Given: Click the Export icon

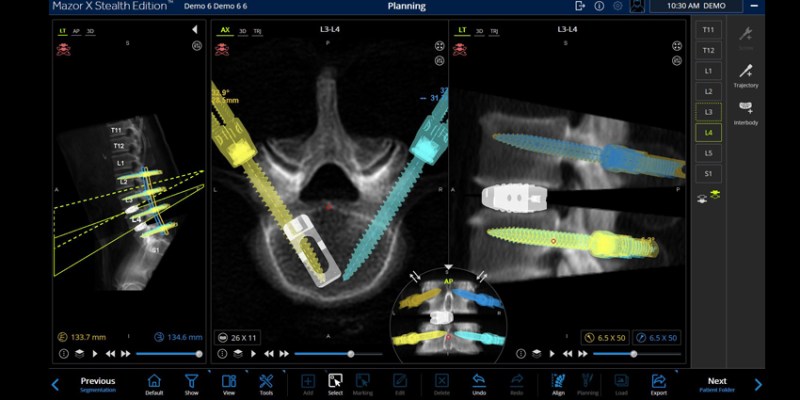Looking at the screenshot, I should point(658,384).
